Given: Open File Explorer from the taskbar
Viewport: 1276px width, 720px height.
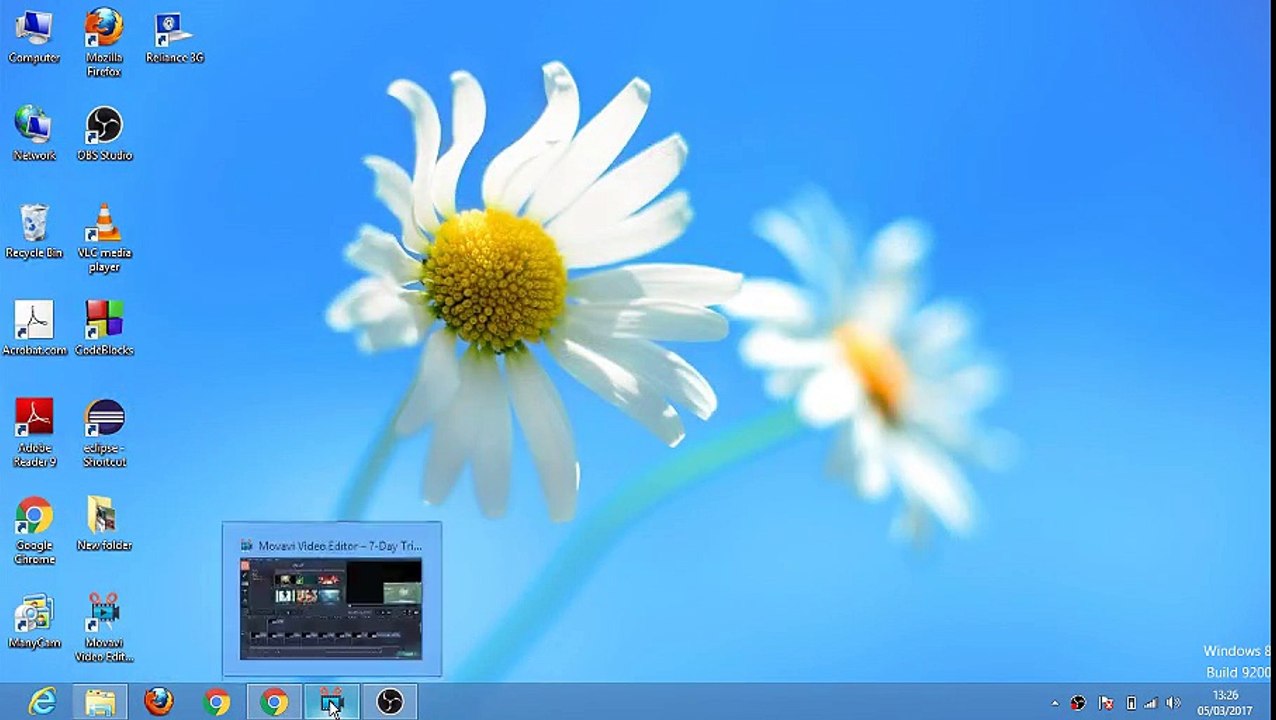Looking at the screenshot, I should click(x=100, y=702).
